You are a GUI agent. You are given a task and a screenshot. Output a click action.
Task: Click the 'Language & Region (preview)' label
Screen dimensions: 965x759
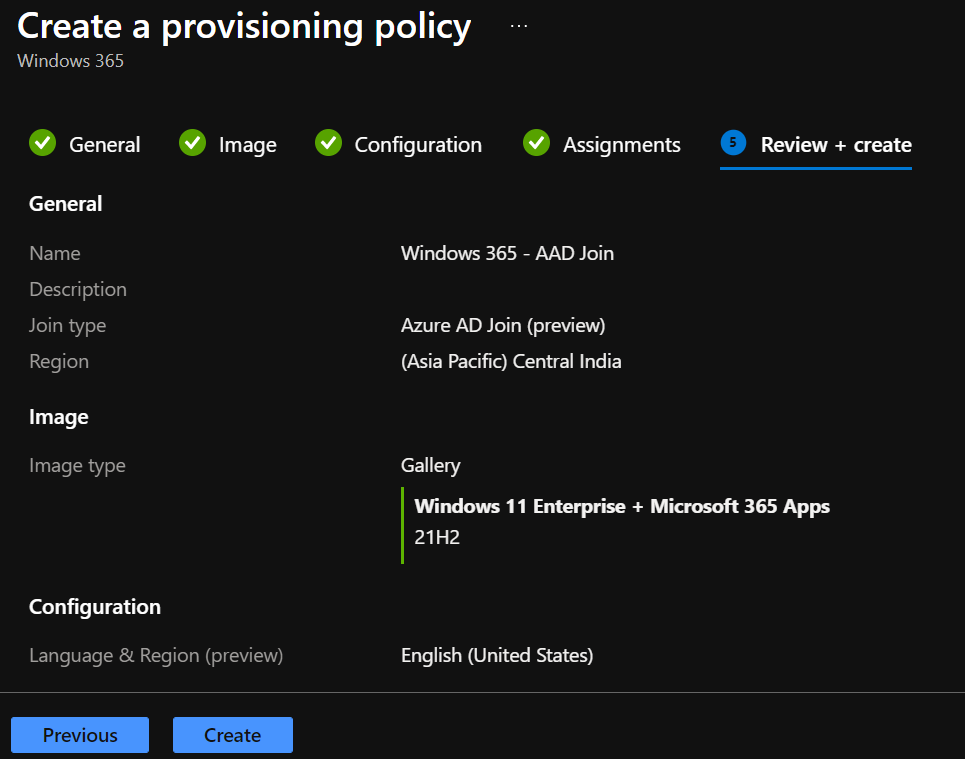tap(156, 656)
